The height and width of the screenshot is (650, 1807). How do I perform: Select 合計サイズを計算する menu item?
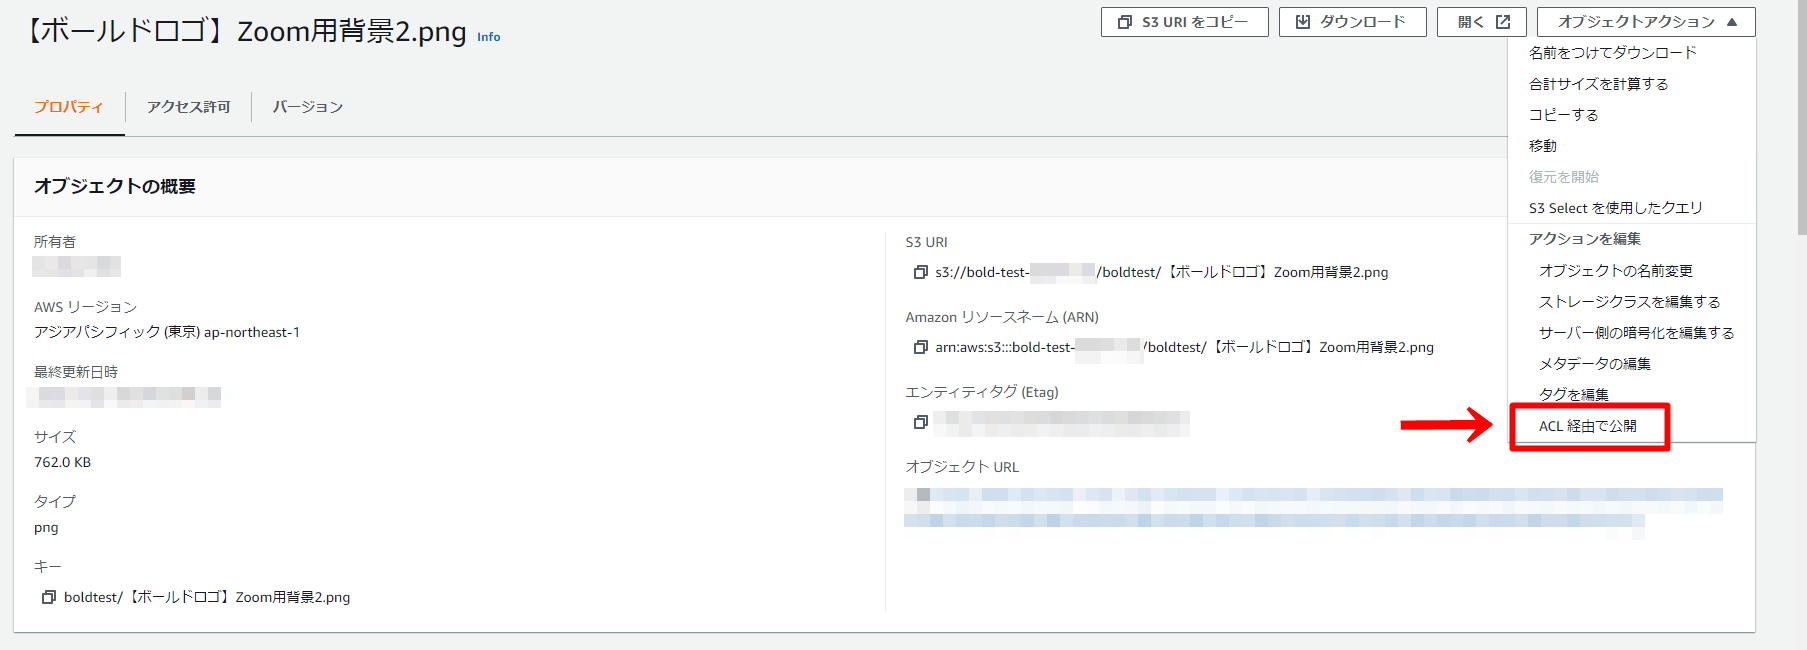point(1598,84)
